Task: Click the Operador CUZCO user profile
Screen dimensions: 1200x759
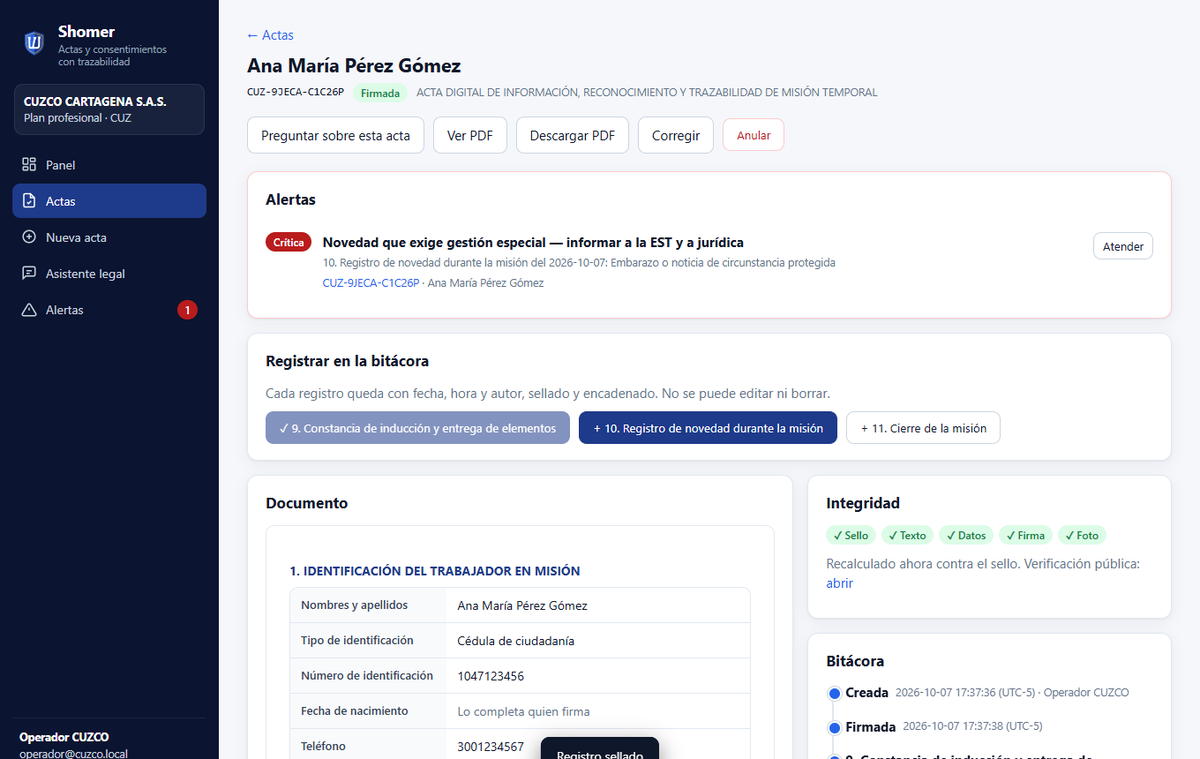Action: tap(74, 744)
